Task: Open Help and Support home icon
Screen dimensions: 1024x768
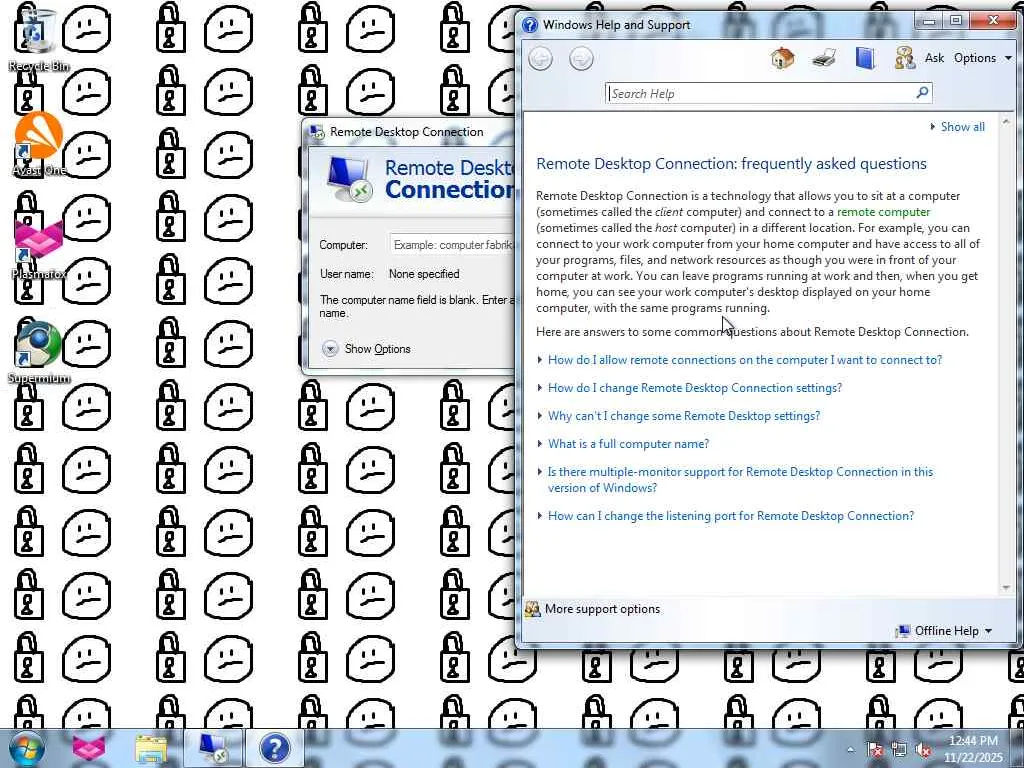Action: [x=782, y=58]
